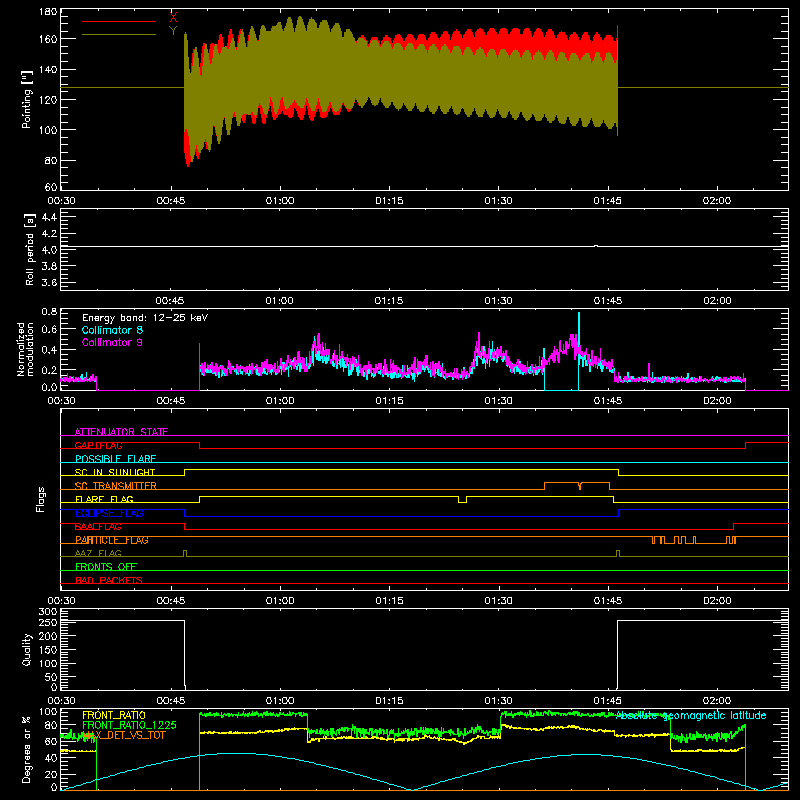This screenshot has height=800, width=800.
Task: Click the "4.0" tick on Roll period axis
Action: click(x=49, y=250)
